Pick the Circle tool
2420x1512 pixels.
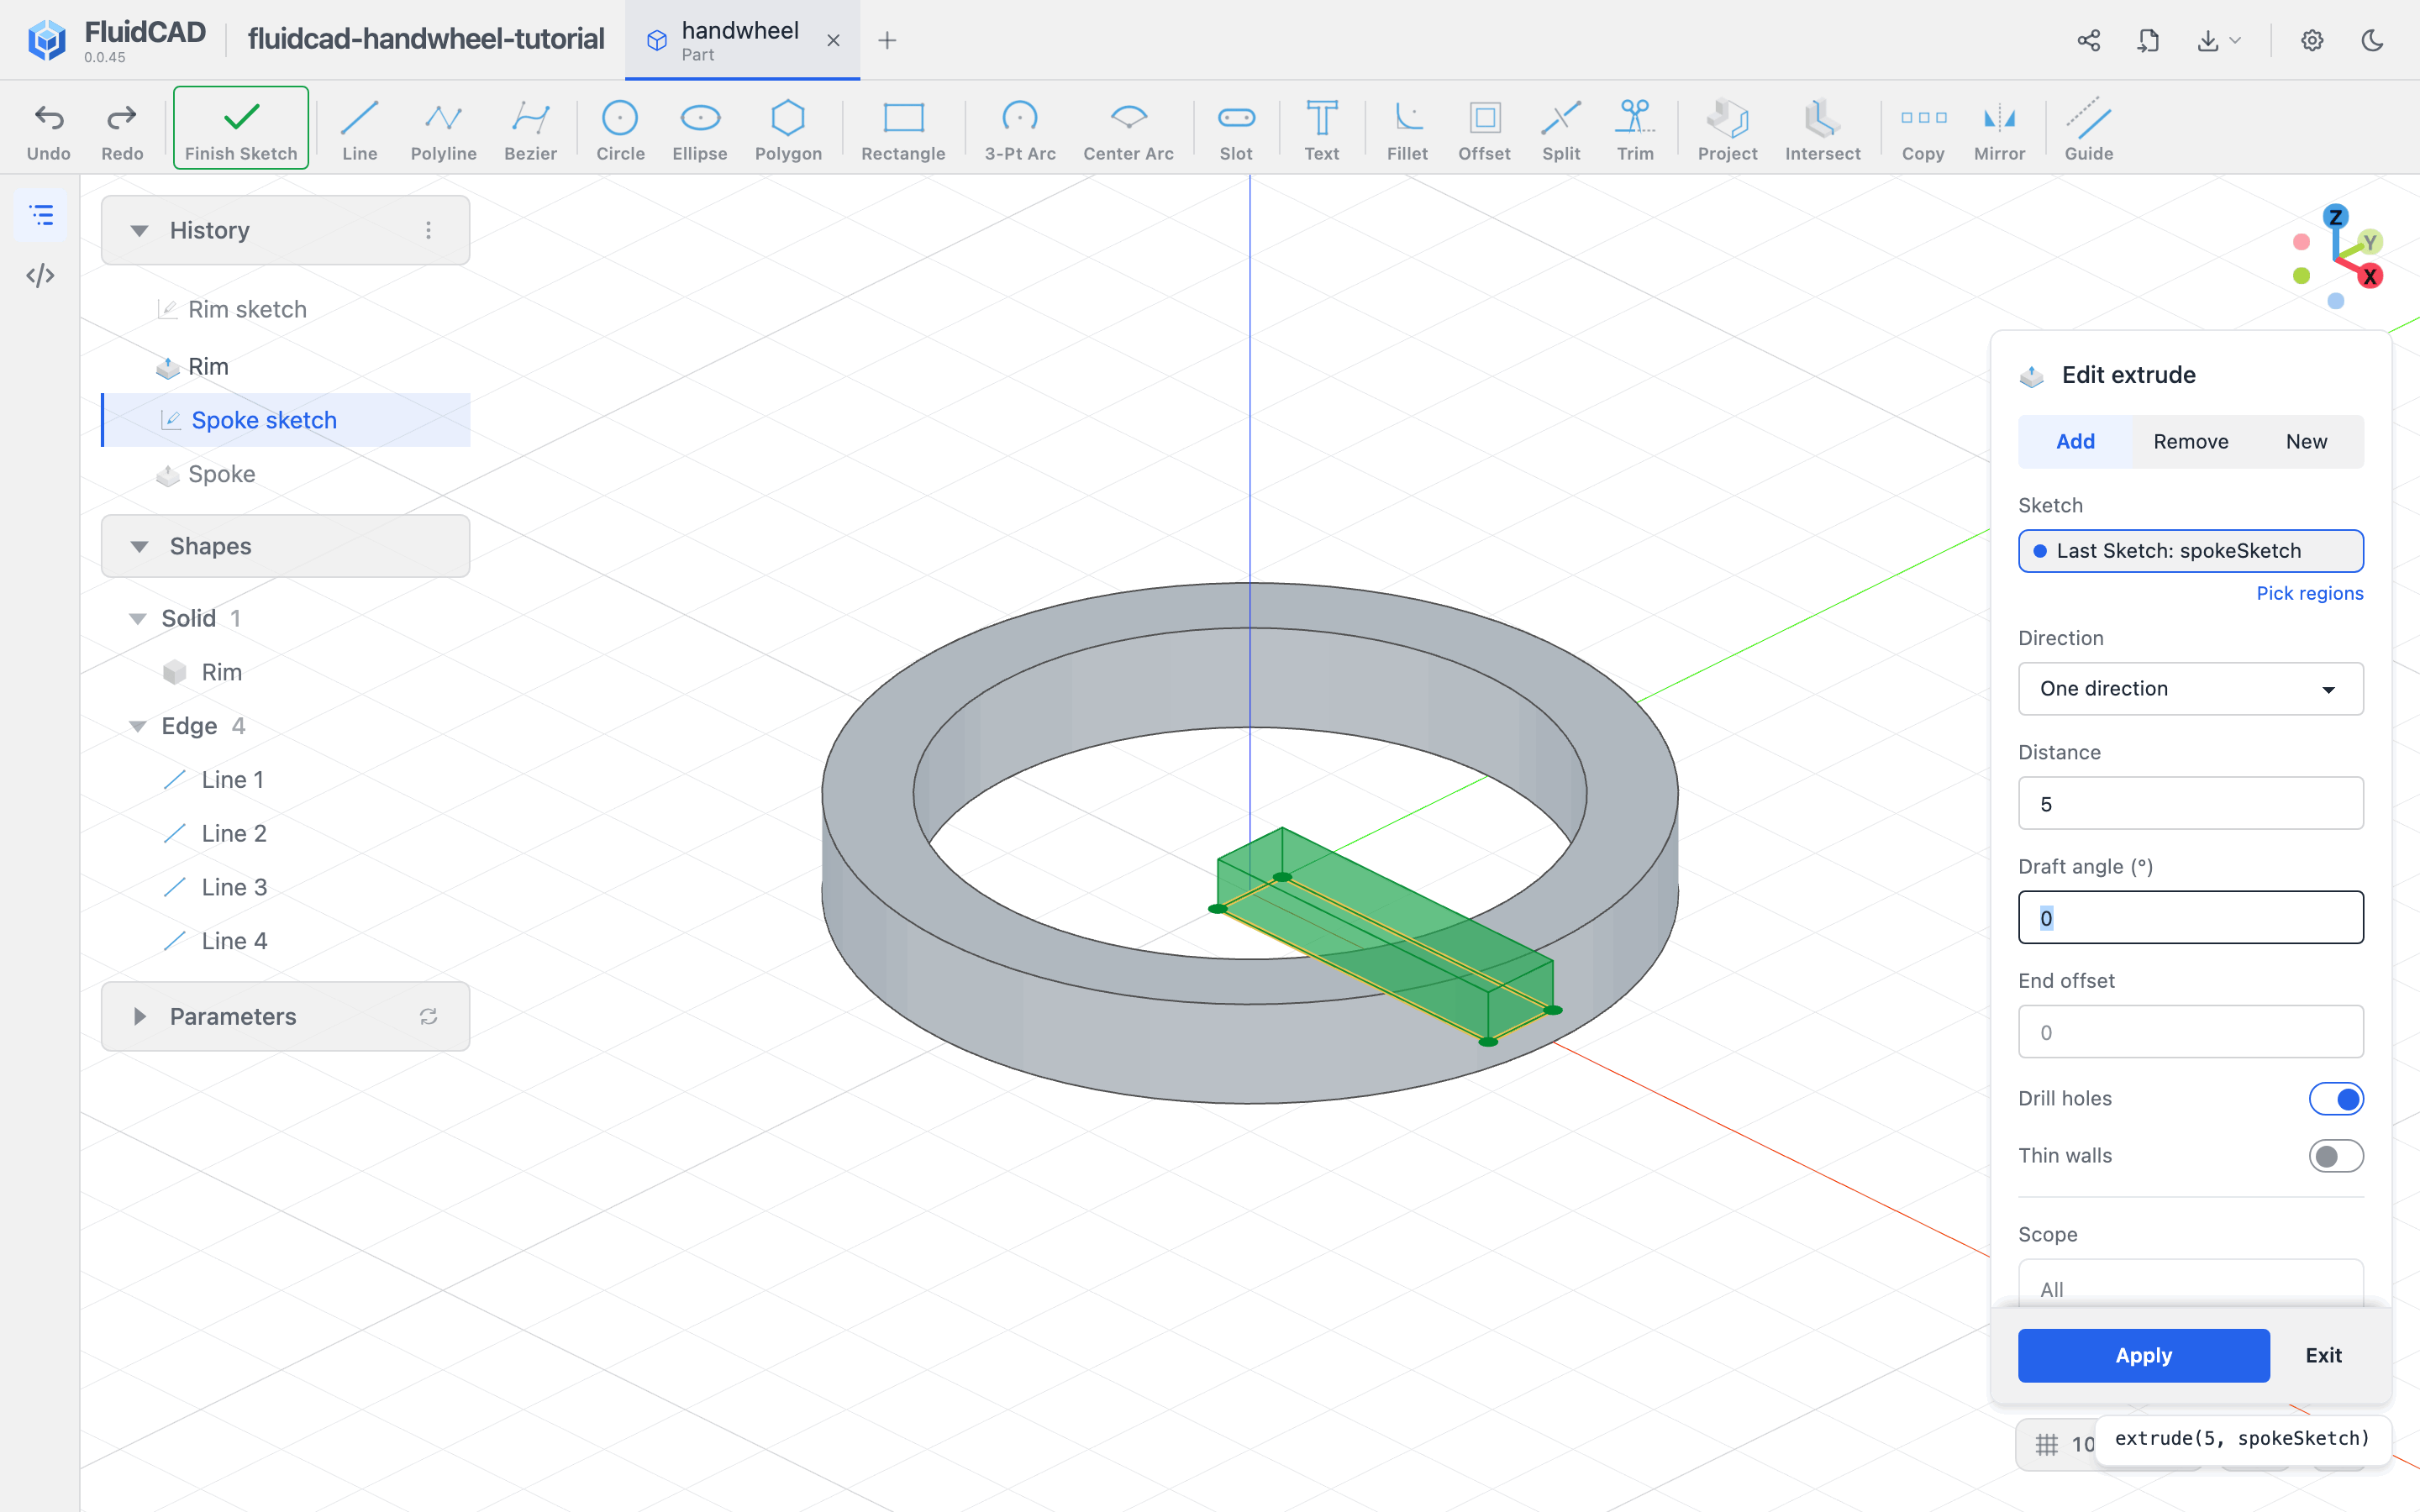tap(620, 129)
